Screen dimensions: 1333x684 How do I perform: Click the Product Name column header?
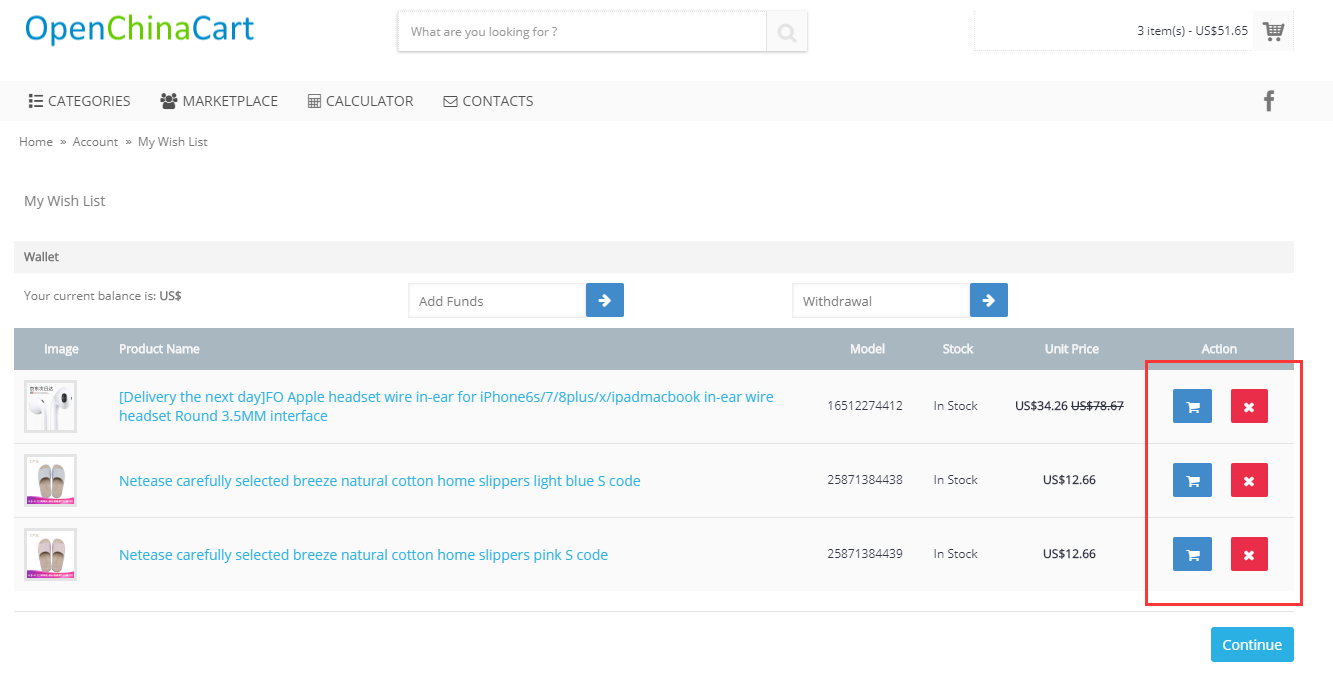coord(159,349)
